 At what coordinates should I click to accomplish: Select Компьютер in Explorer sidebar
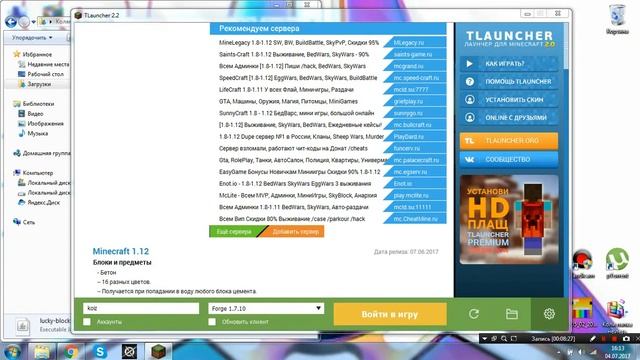(x=38, y=173)
